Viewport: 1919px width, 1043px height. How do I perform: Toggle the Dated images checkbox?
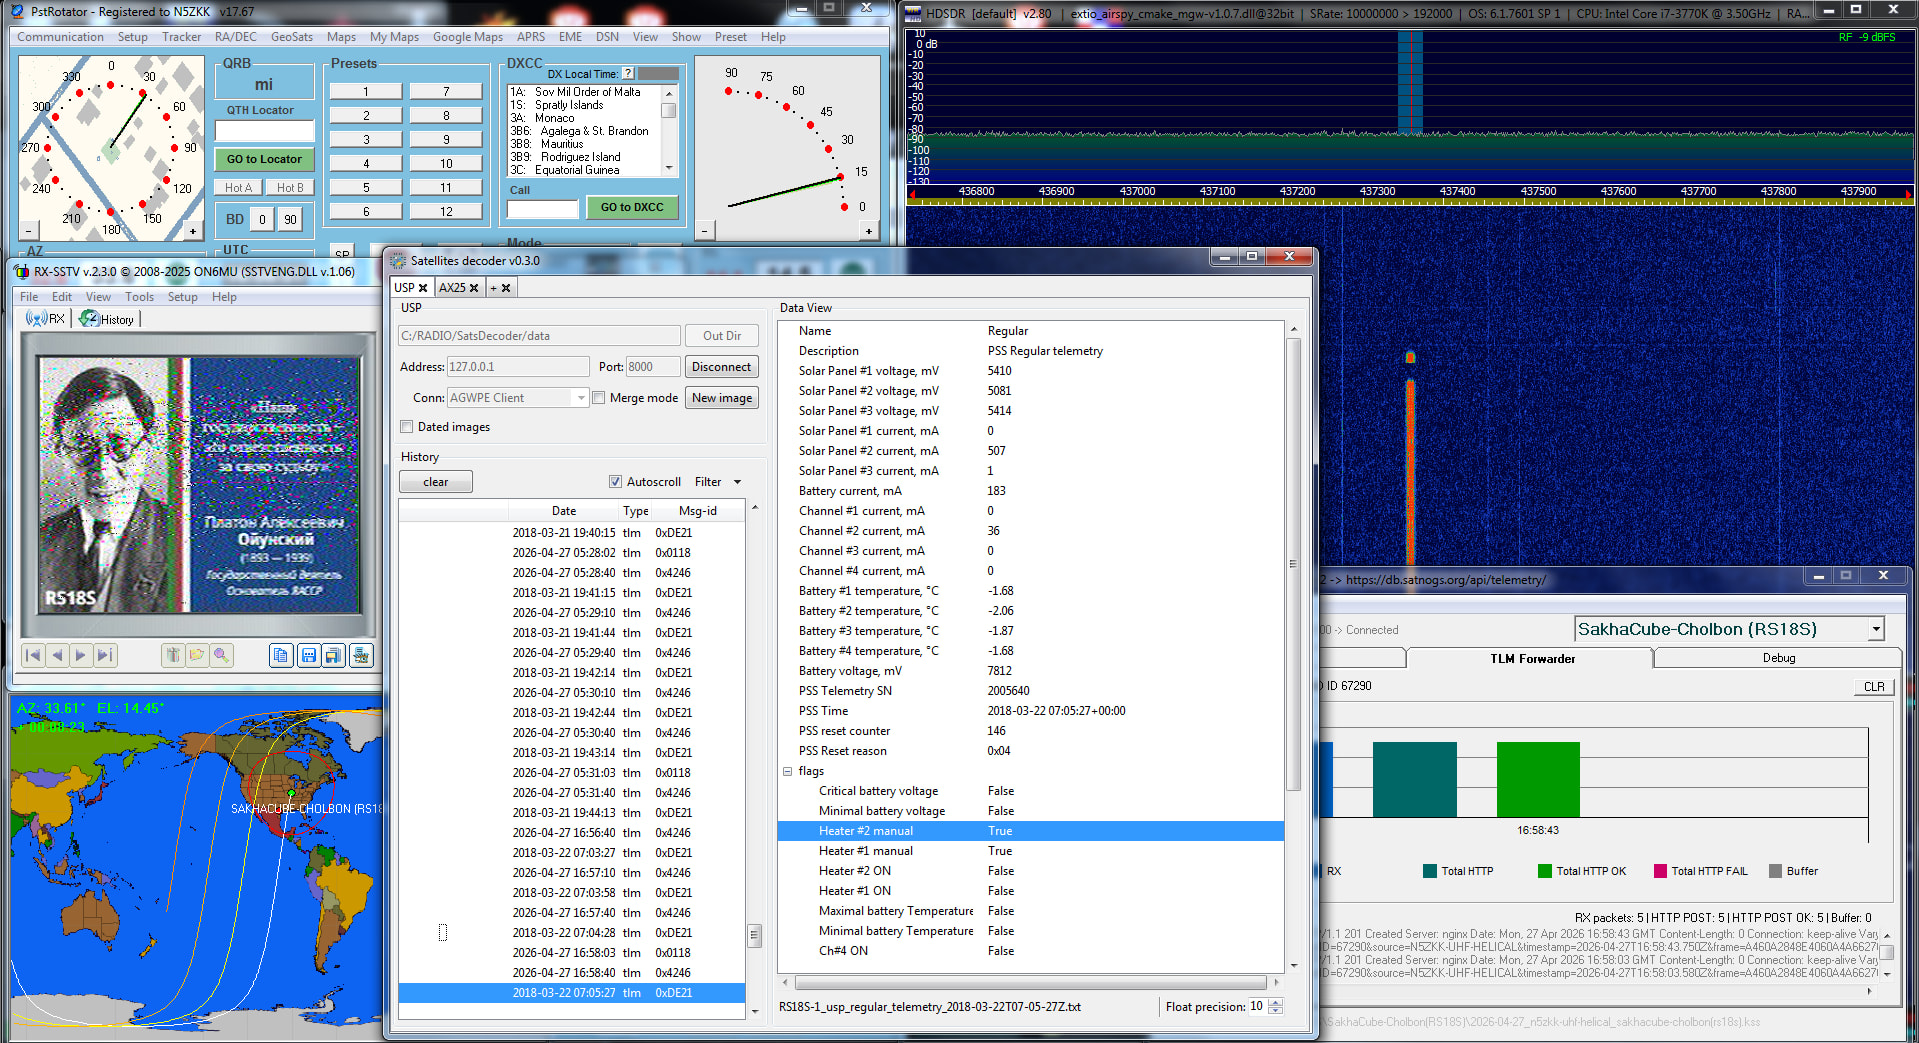coord(407,427)
